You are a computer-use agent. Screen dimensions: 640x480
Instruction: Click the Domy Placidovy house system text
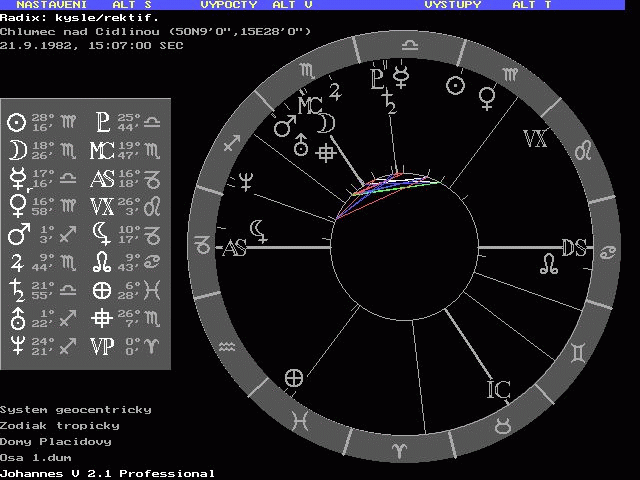56,441
